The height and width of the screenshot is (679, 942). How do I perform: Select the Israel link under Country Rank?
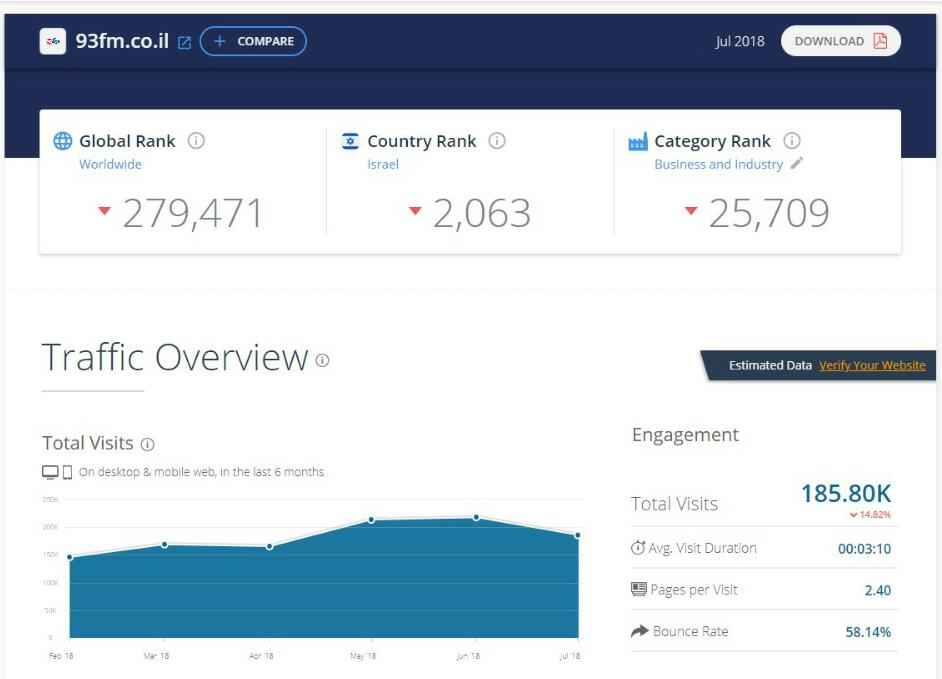[383, 164]
